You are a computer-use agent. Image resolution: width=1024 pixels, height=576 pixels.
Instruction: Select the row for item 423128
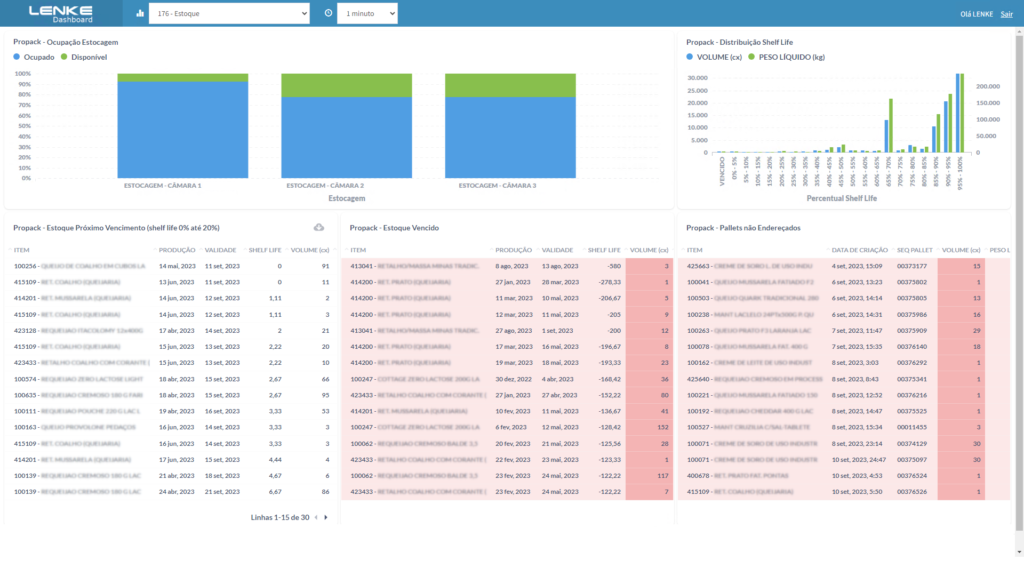(172, 331)
